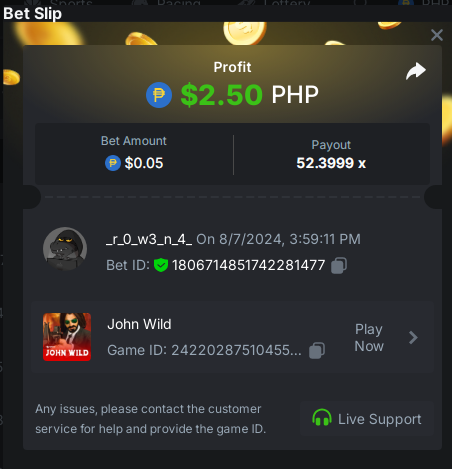The image size is (452, 469).
Task: Click the chevron arrow next to Play Now
Action: (x=413, y=338)
